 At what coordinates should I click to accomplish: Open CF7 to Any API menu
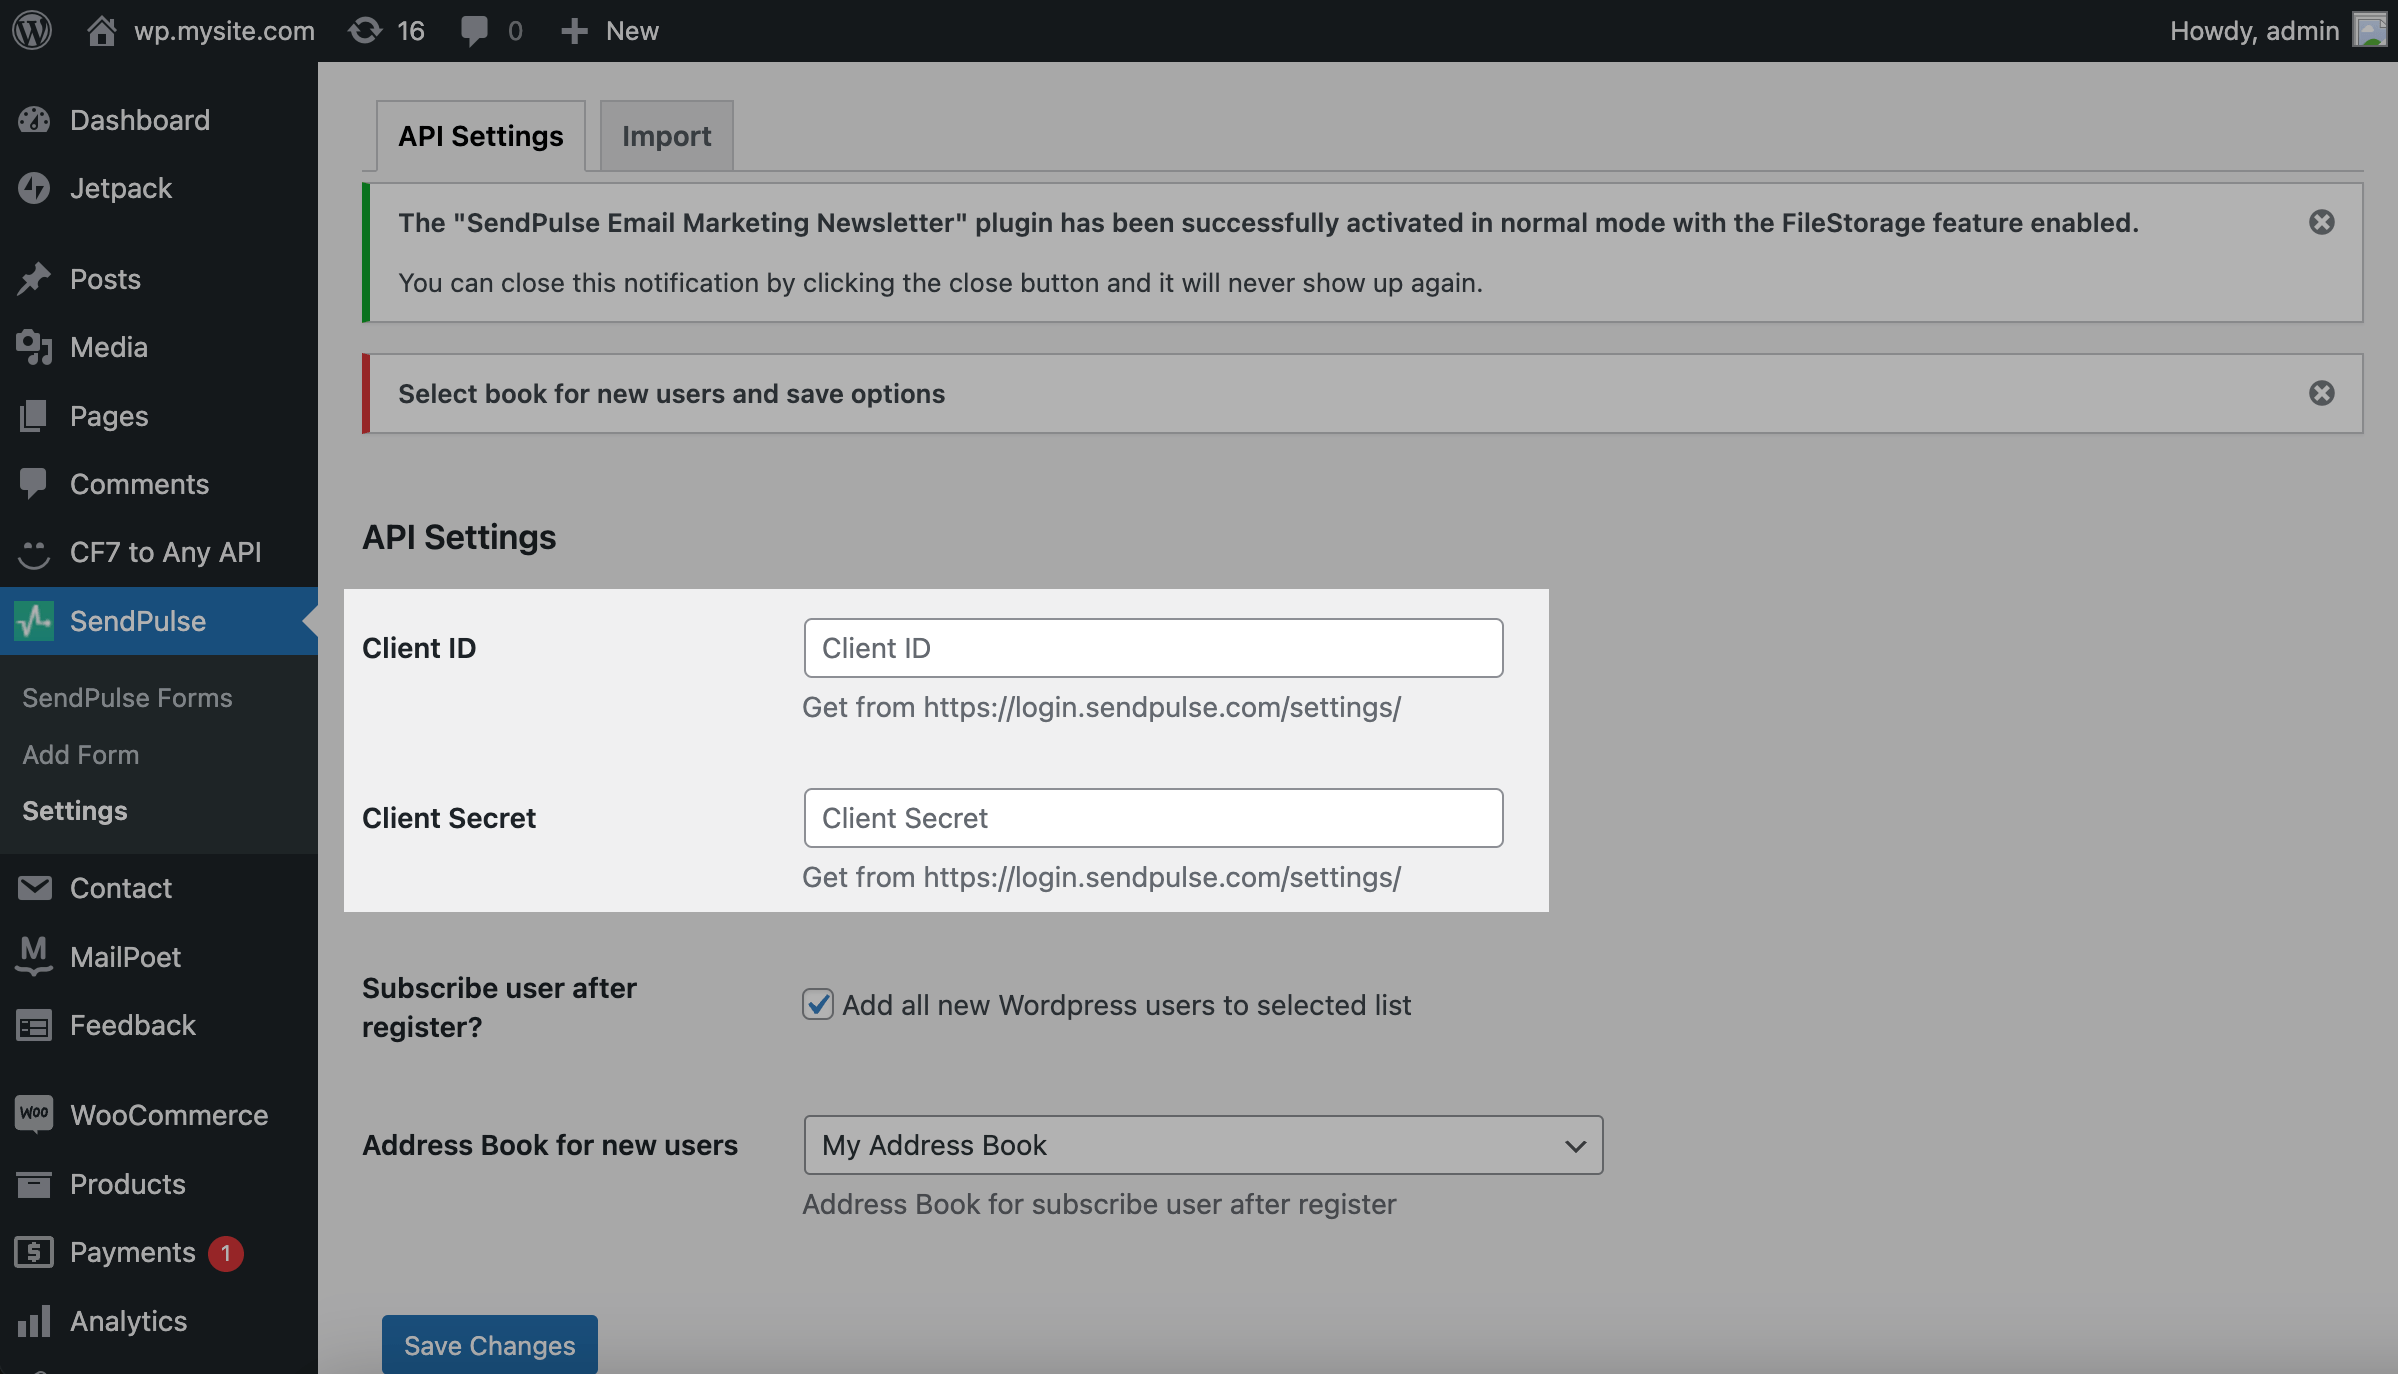pyautogui.click(x=165, y=552)
